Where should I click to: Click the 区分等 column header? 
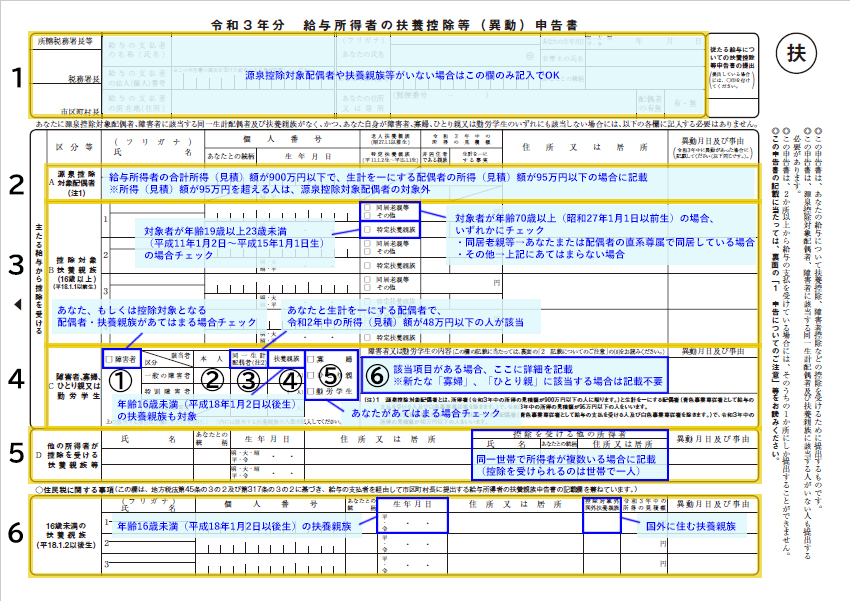pos(74,147)
